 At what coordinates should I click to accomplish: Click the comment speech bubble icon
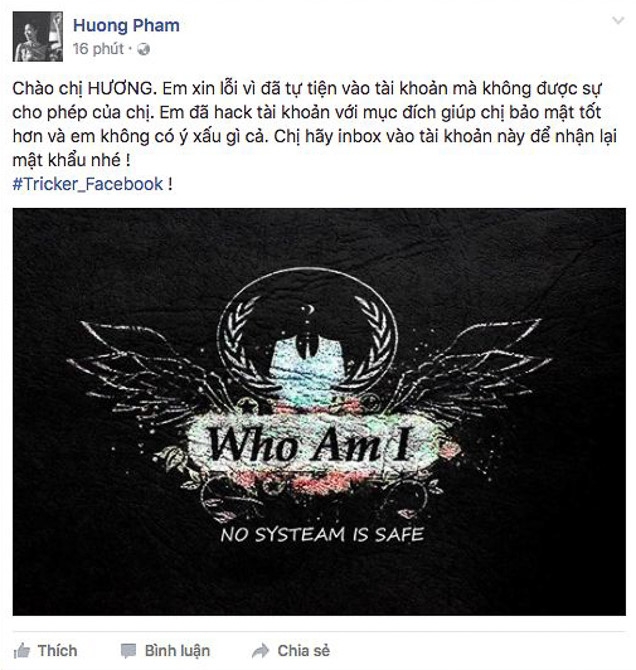click(128, 651)
